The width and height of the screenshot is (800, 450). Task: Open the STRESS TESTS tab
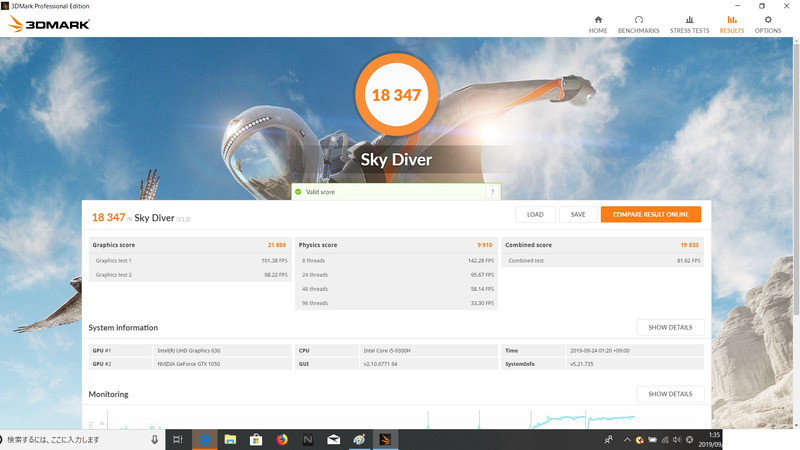[x=689, y=24]
